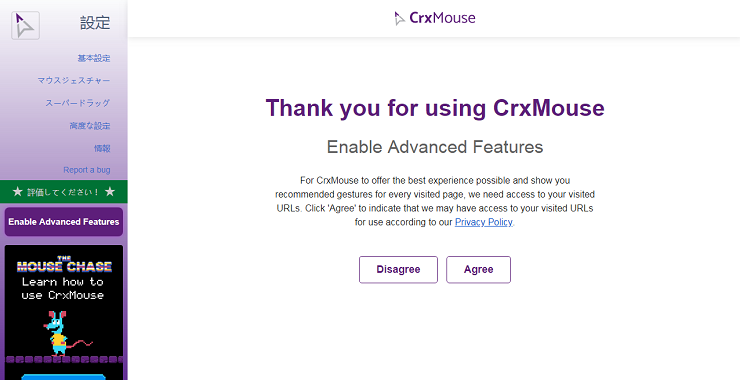
Task: Open the 基本設定 settings section
Action: click(94, 58)
